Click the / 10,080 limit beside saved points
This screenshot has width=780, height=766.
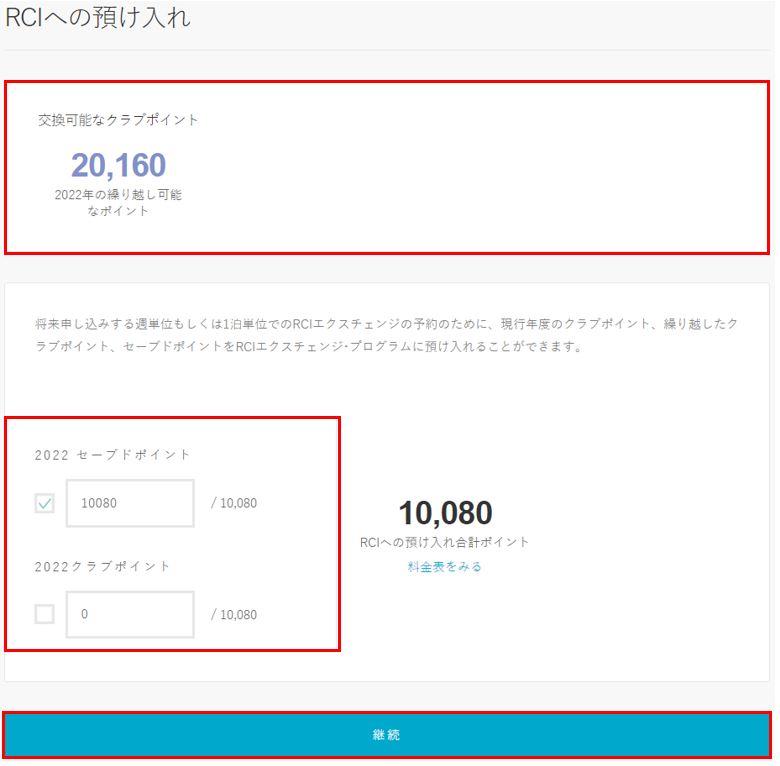click(234, 503)
